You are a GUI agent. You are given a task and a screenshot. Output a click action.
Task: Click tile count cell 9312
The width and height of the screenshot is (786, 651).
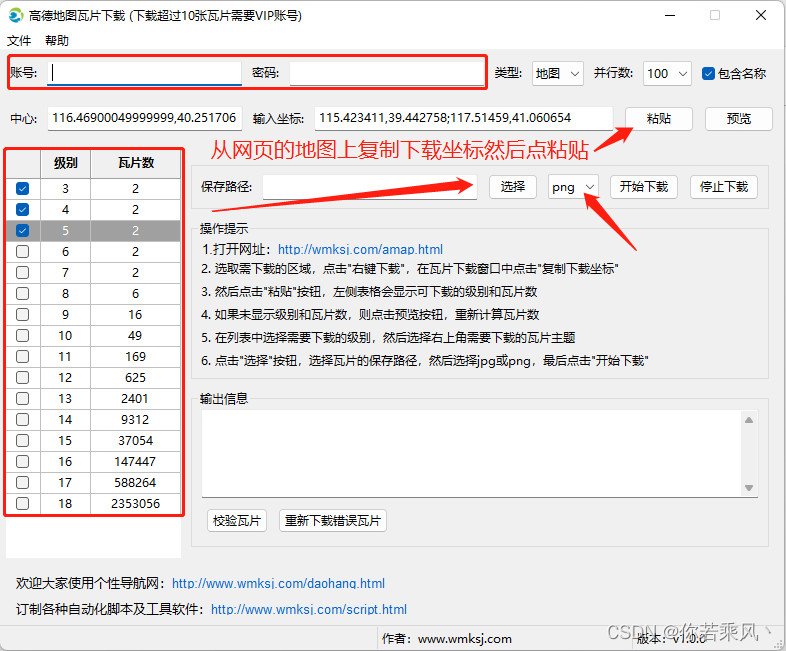pos(135,419)
